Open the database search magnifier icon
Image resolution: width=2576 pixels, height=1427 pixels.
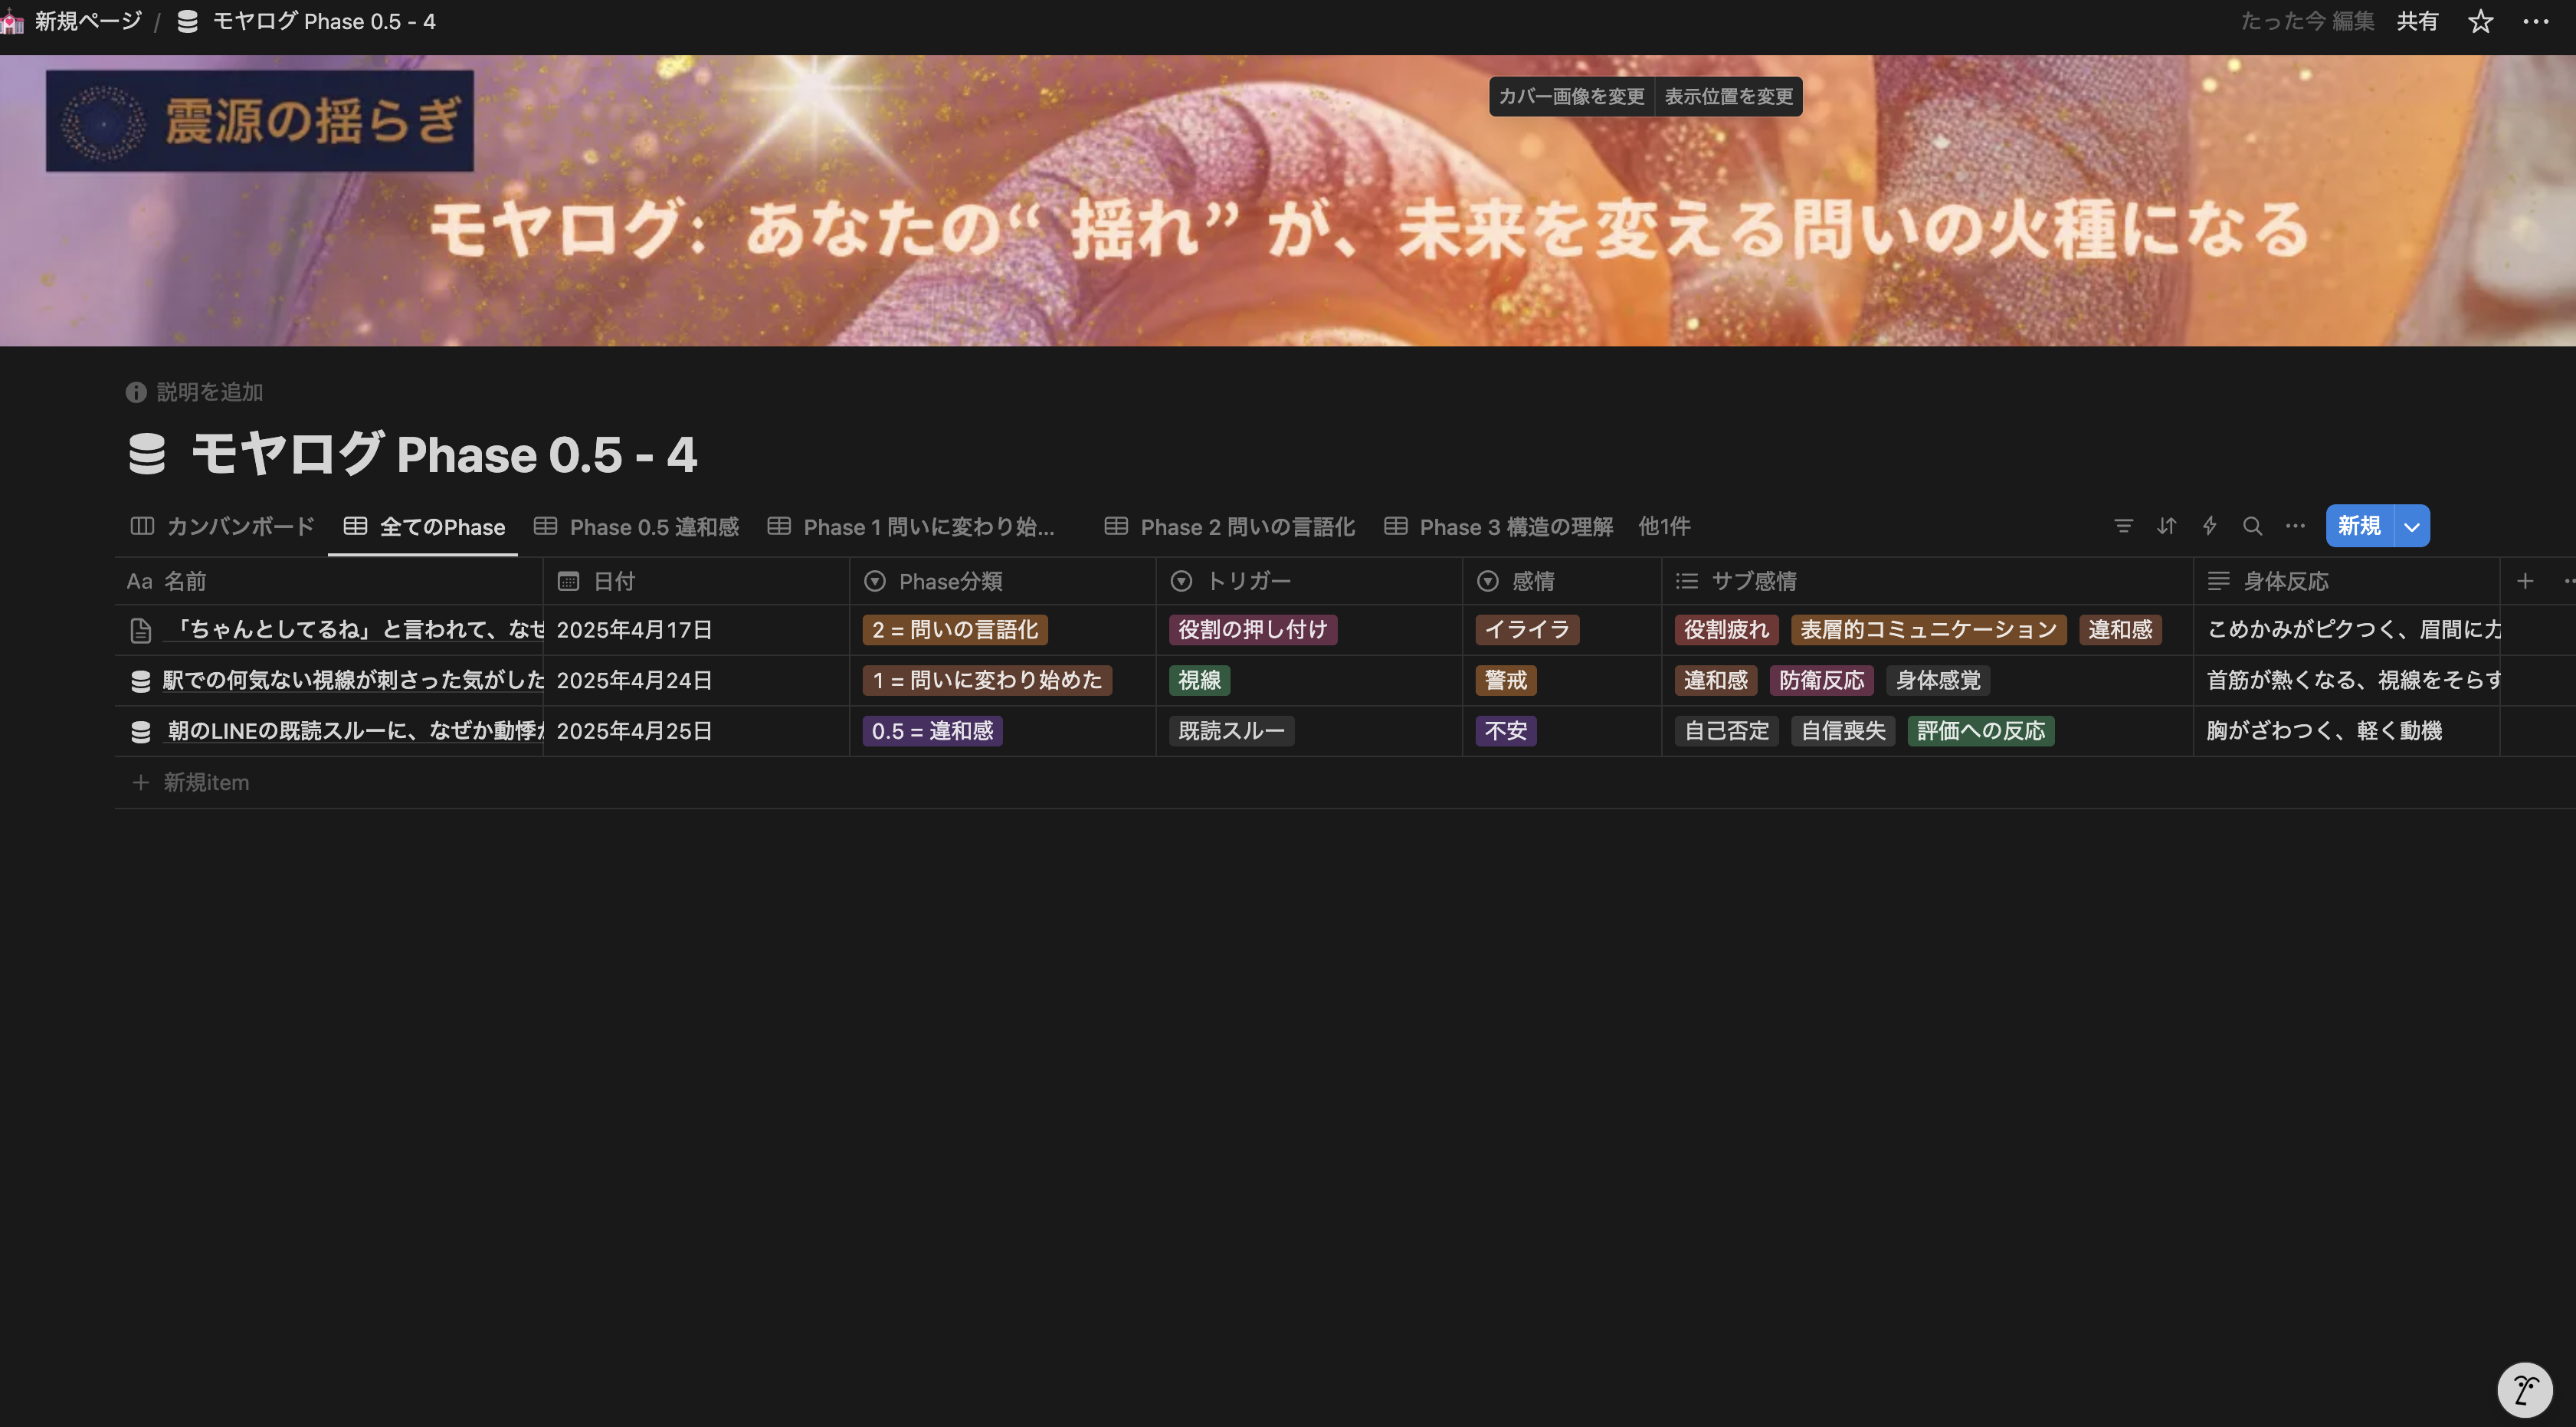tap(2252, 526)
